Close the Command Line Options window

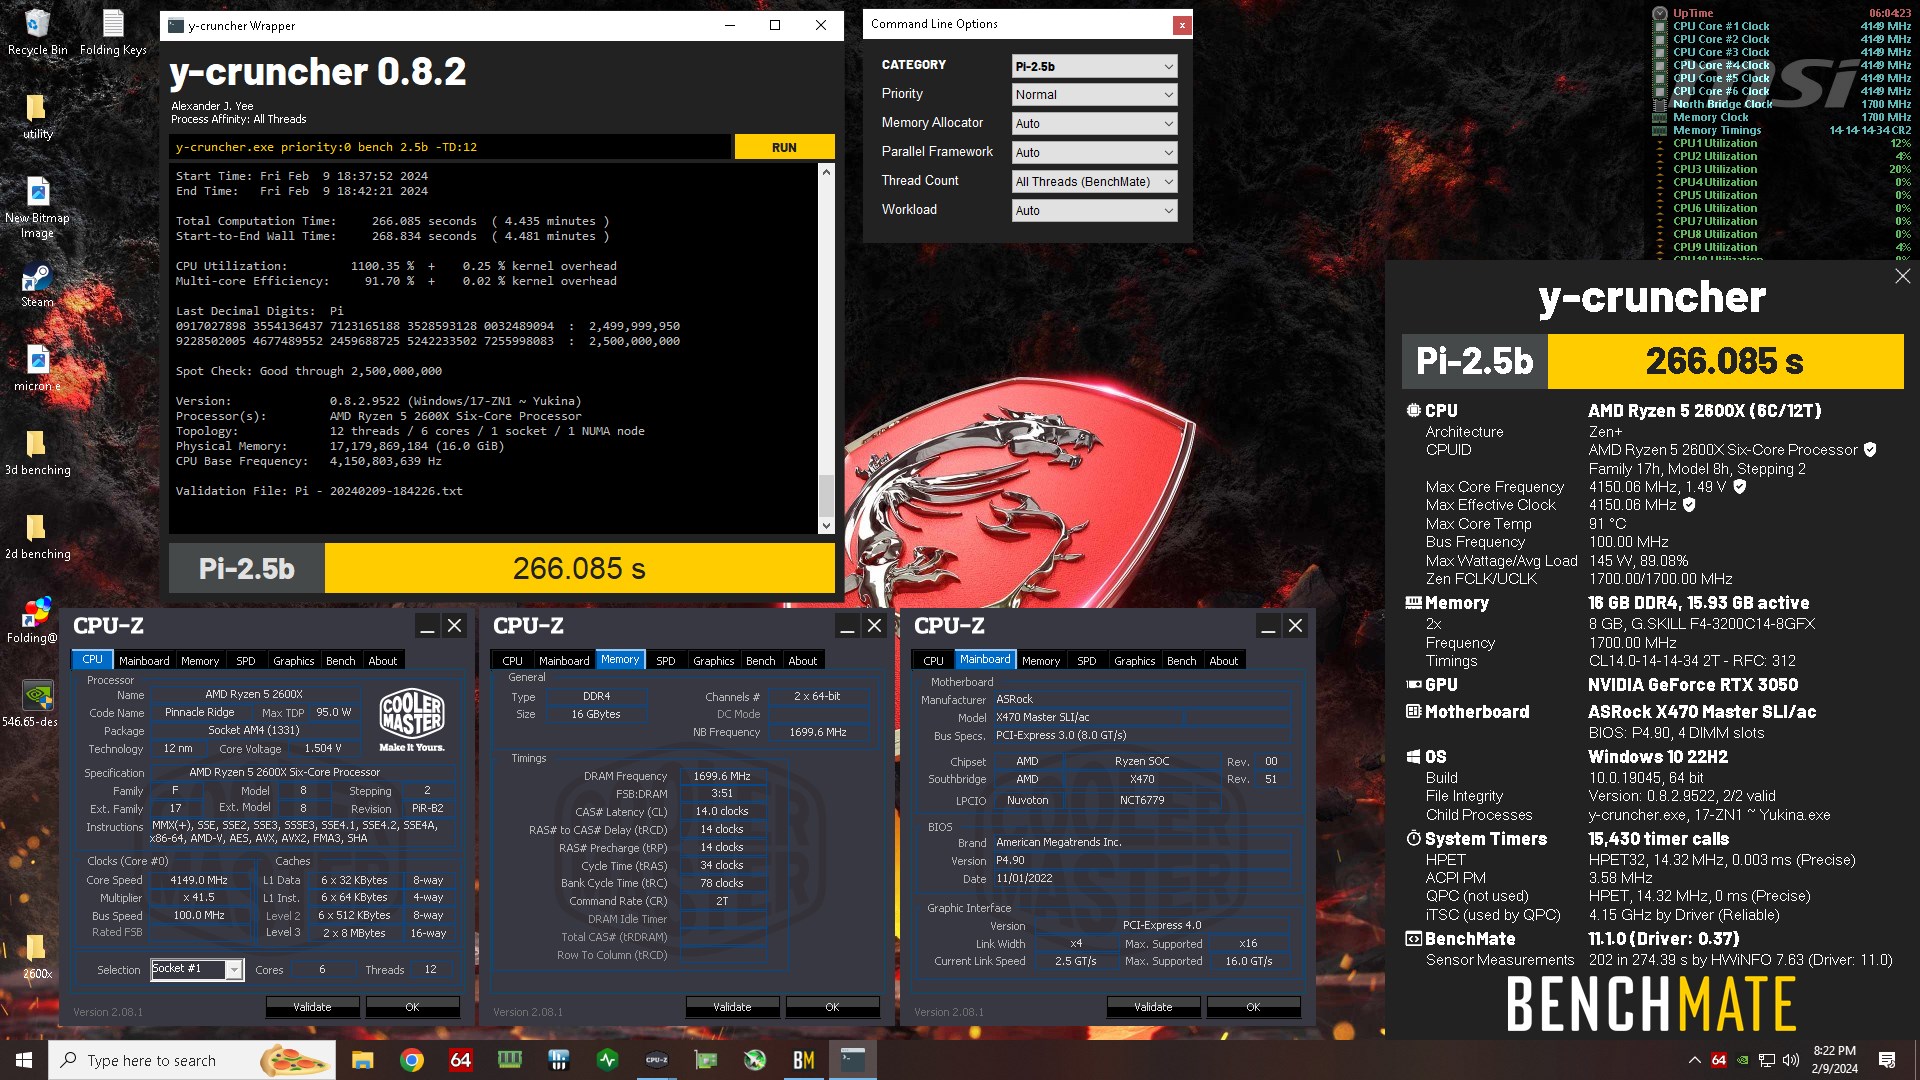(1182, 25)
